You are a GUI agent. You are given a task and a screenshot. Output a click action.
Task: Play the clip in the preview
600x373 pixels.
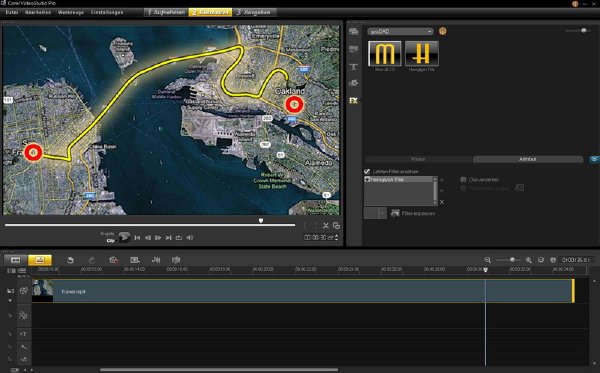(124, 238)
